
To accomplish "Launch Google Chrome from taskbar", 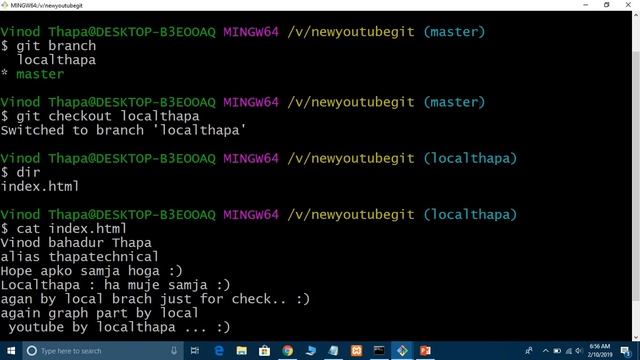I will click(x=287, y=351).
